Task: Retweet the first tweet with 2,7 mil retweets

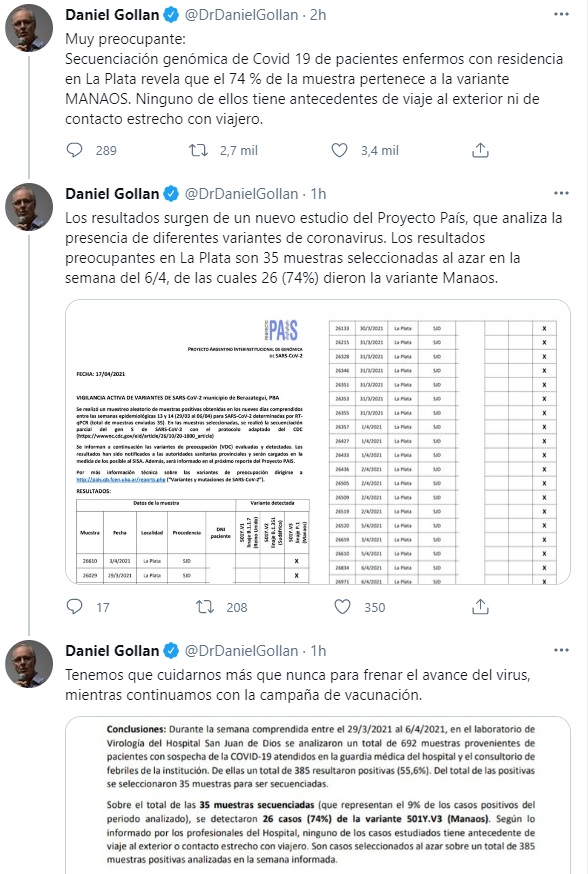Action: coord(198,150)
